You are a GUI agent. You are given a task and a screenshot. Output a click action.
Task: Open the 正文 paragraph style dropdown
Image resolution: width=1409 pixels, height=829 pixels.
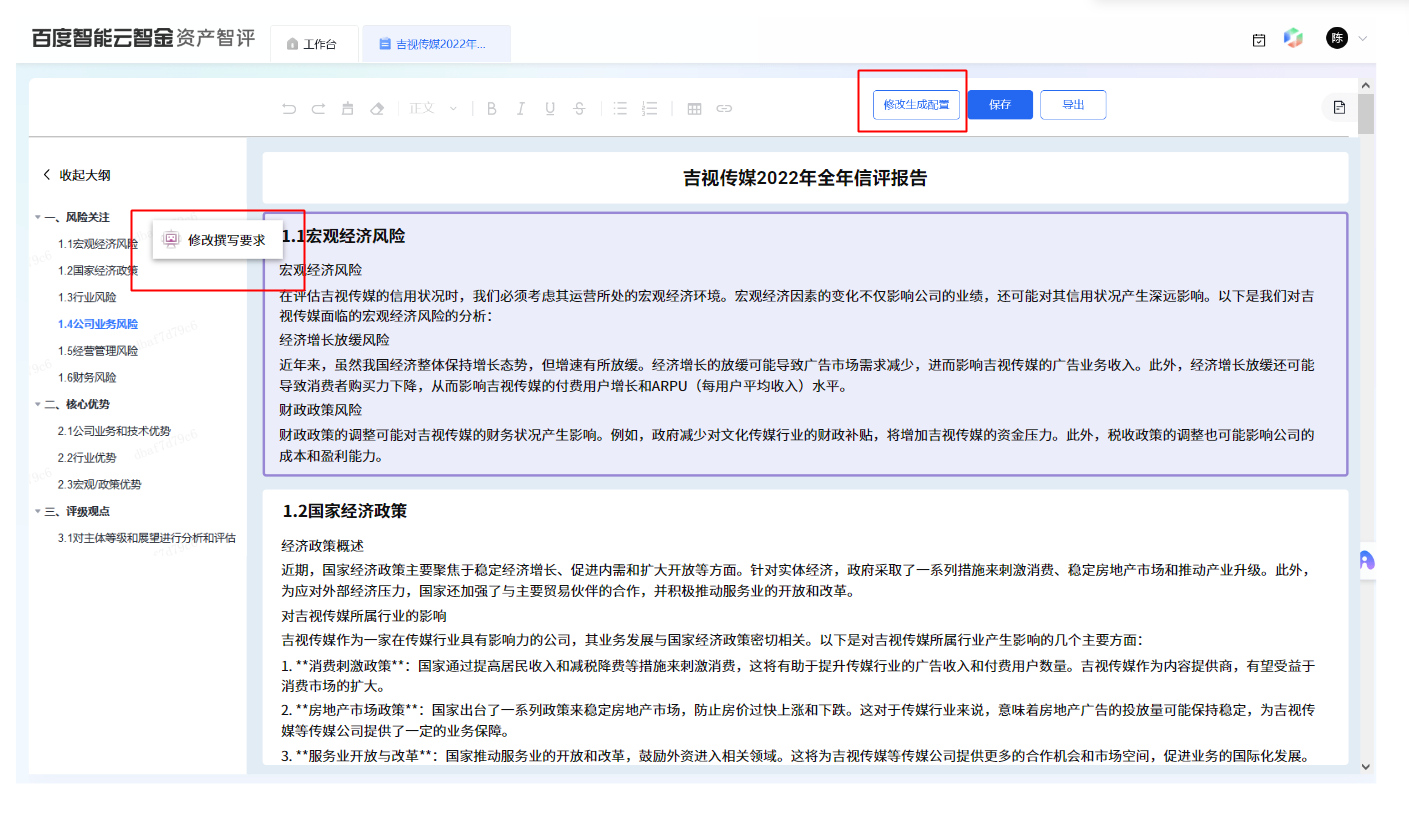point(432,108)
